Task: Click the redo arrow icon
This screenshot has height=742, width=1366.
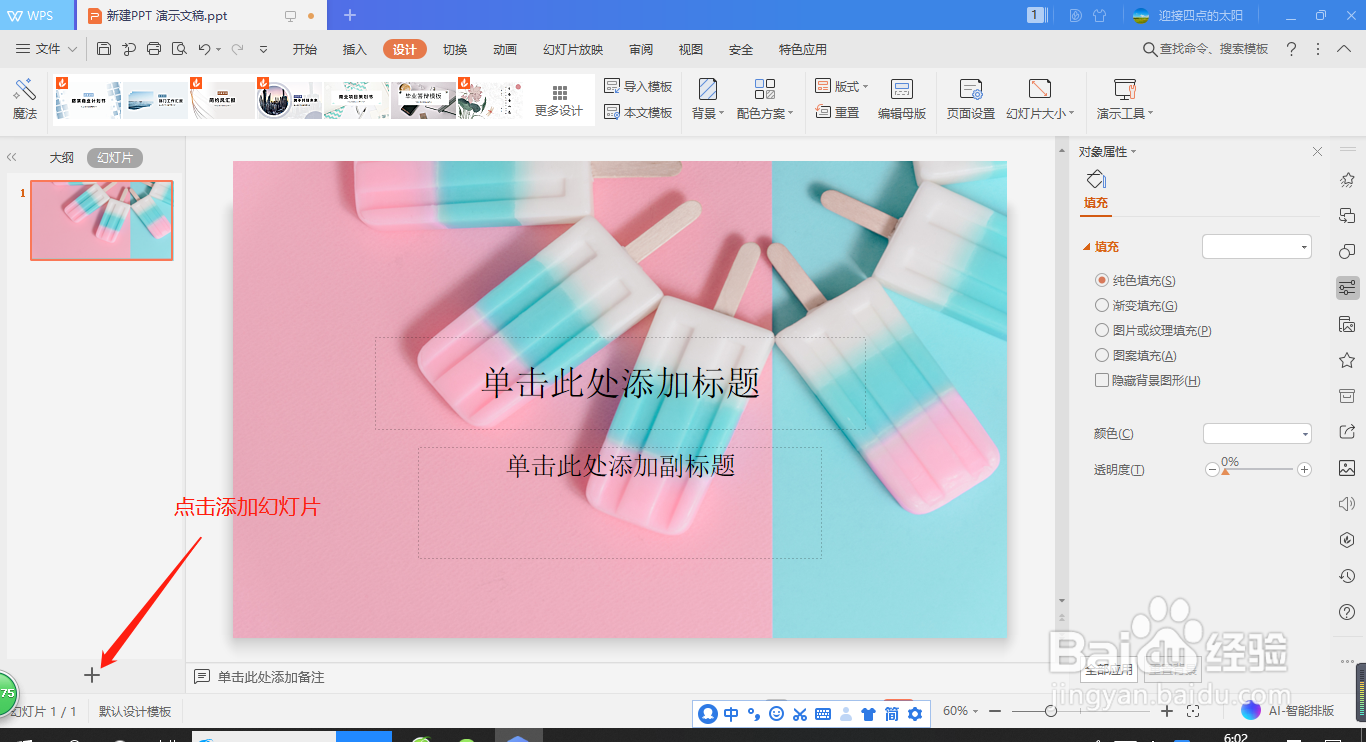Action: coord(238,49)
